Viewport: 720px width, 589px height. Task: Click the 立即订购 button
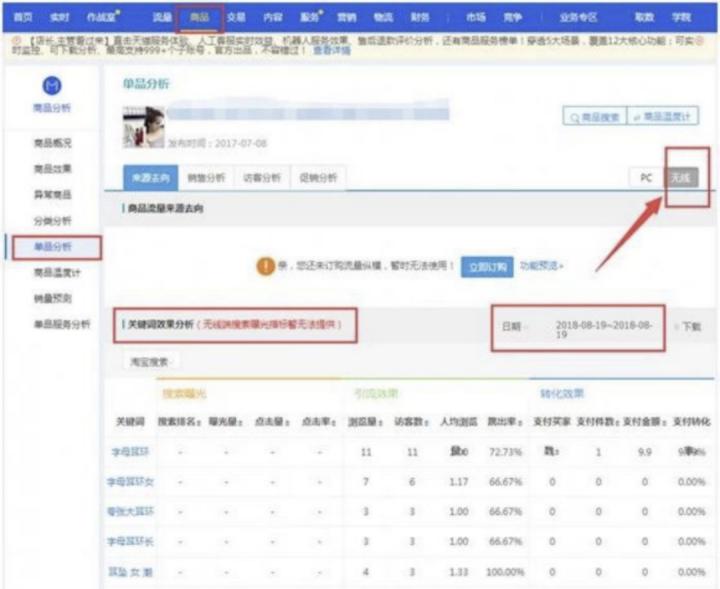tap(487, 267)
